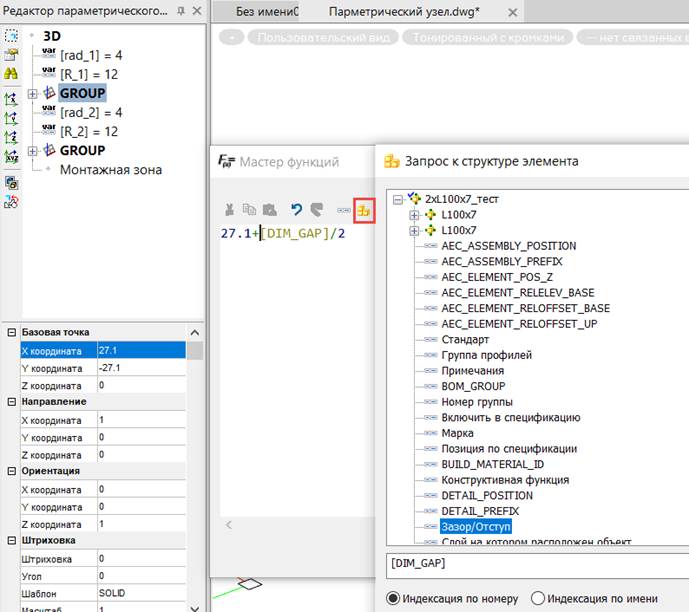Collapse the Штриховка property section
The image size is (689, 612).
[12, 540]
